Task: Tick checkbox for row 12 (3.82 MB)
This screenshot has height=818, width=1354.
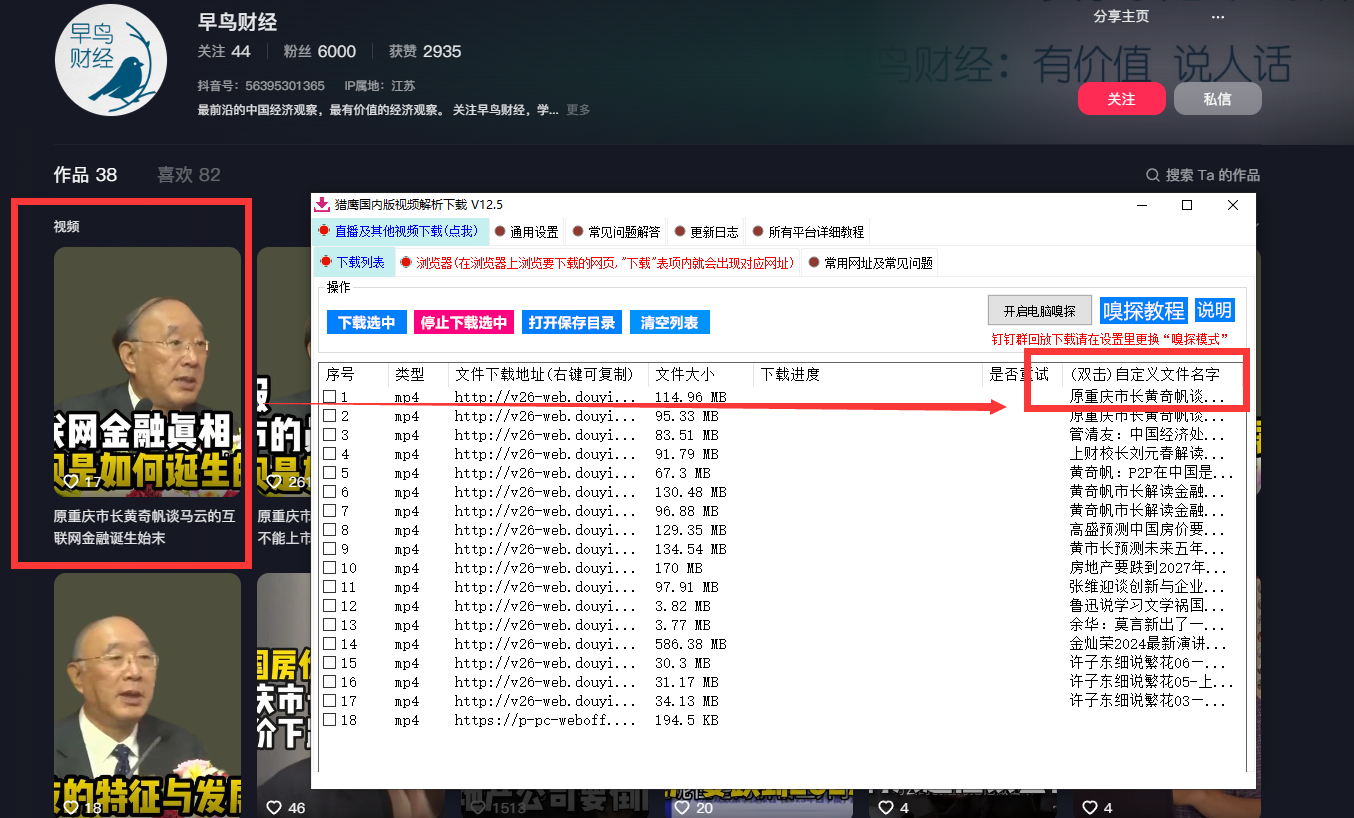Action: click(329, 606)
